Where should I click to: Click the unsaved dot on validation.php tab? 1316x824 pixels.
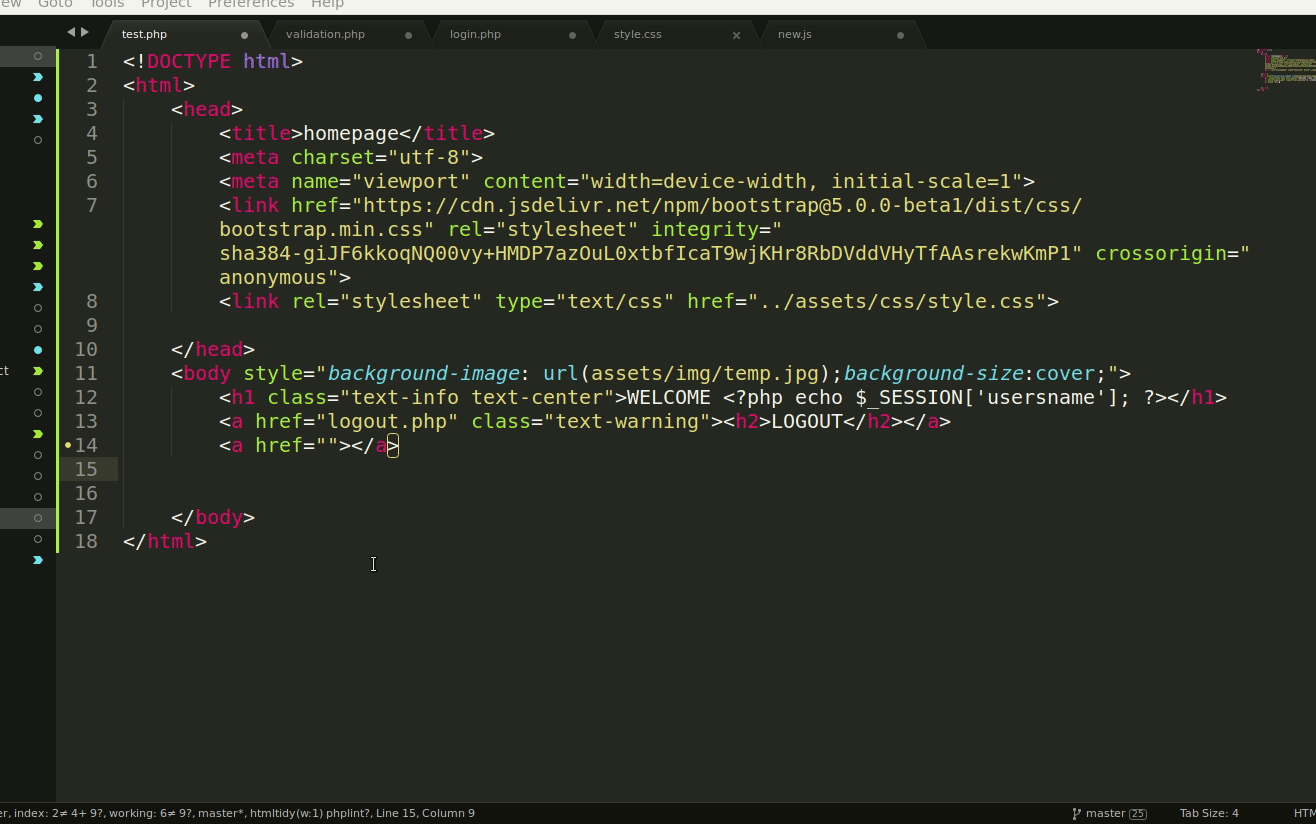point(408,35)
